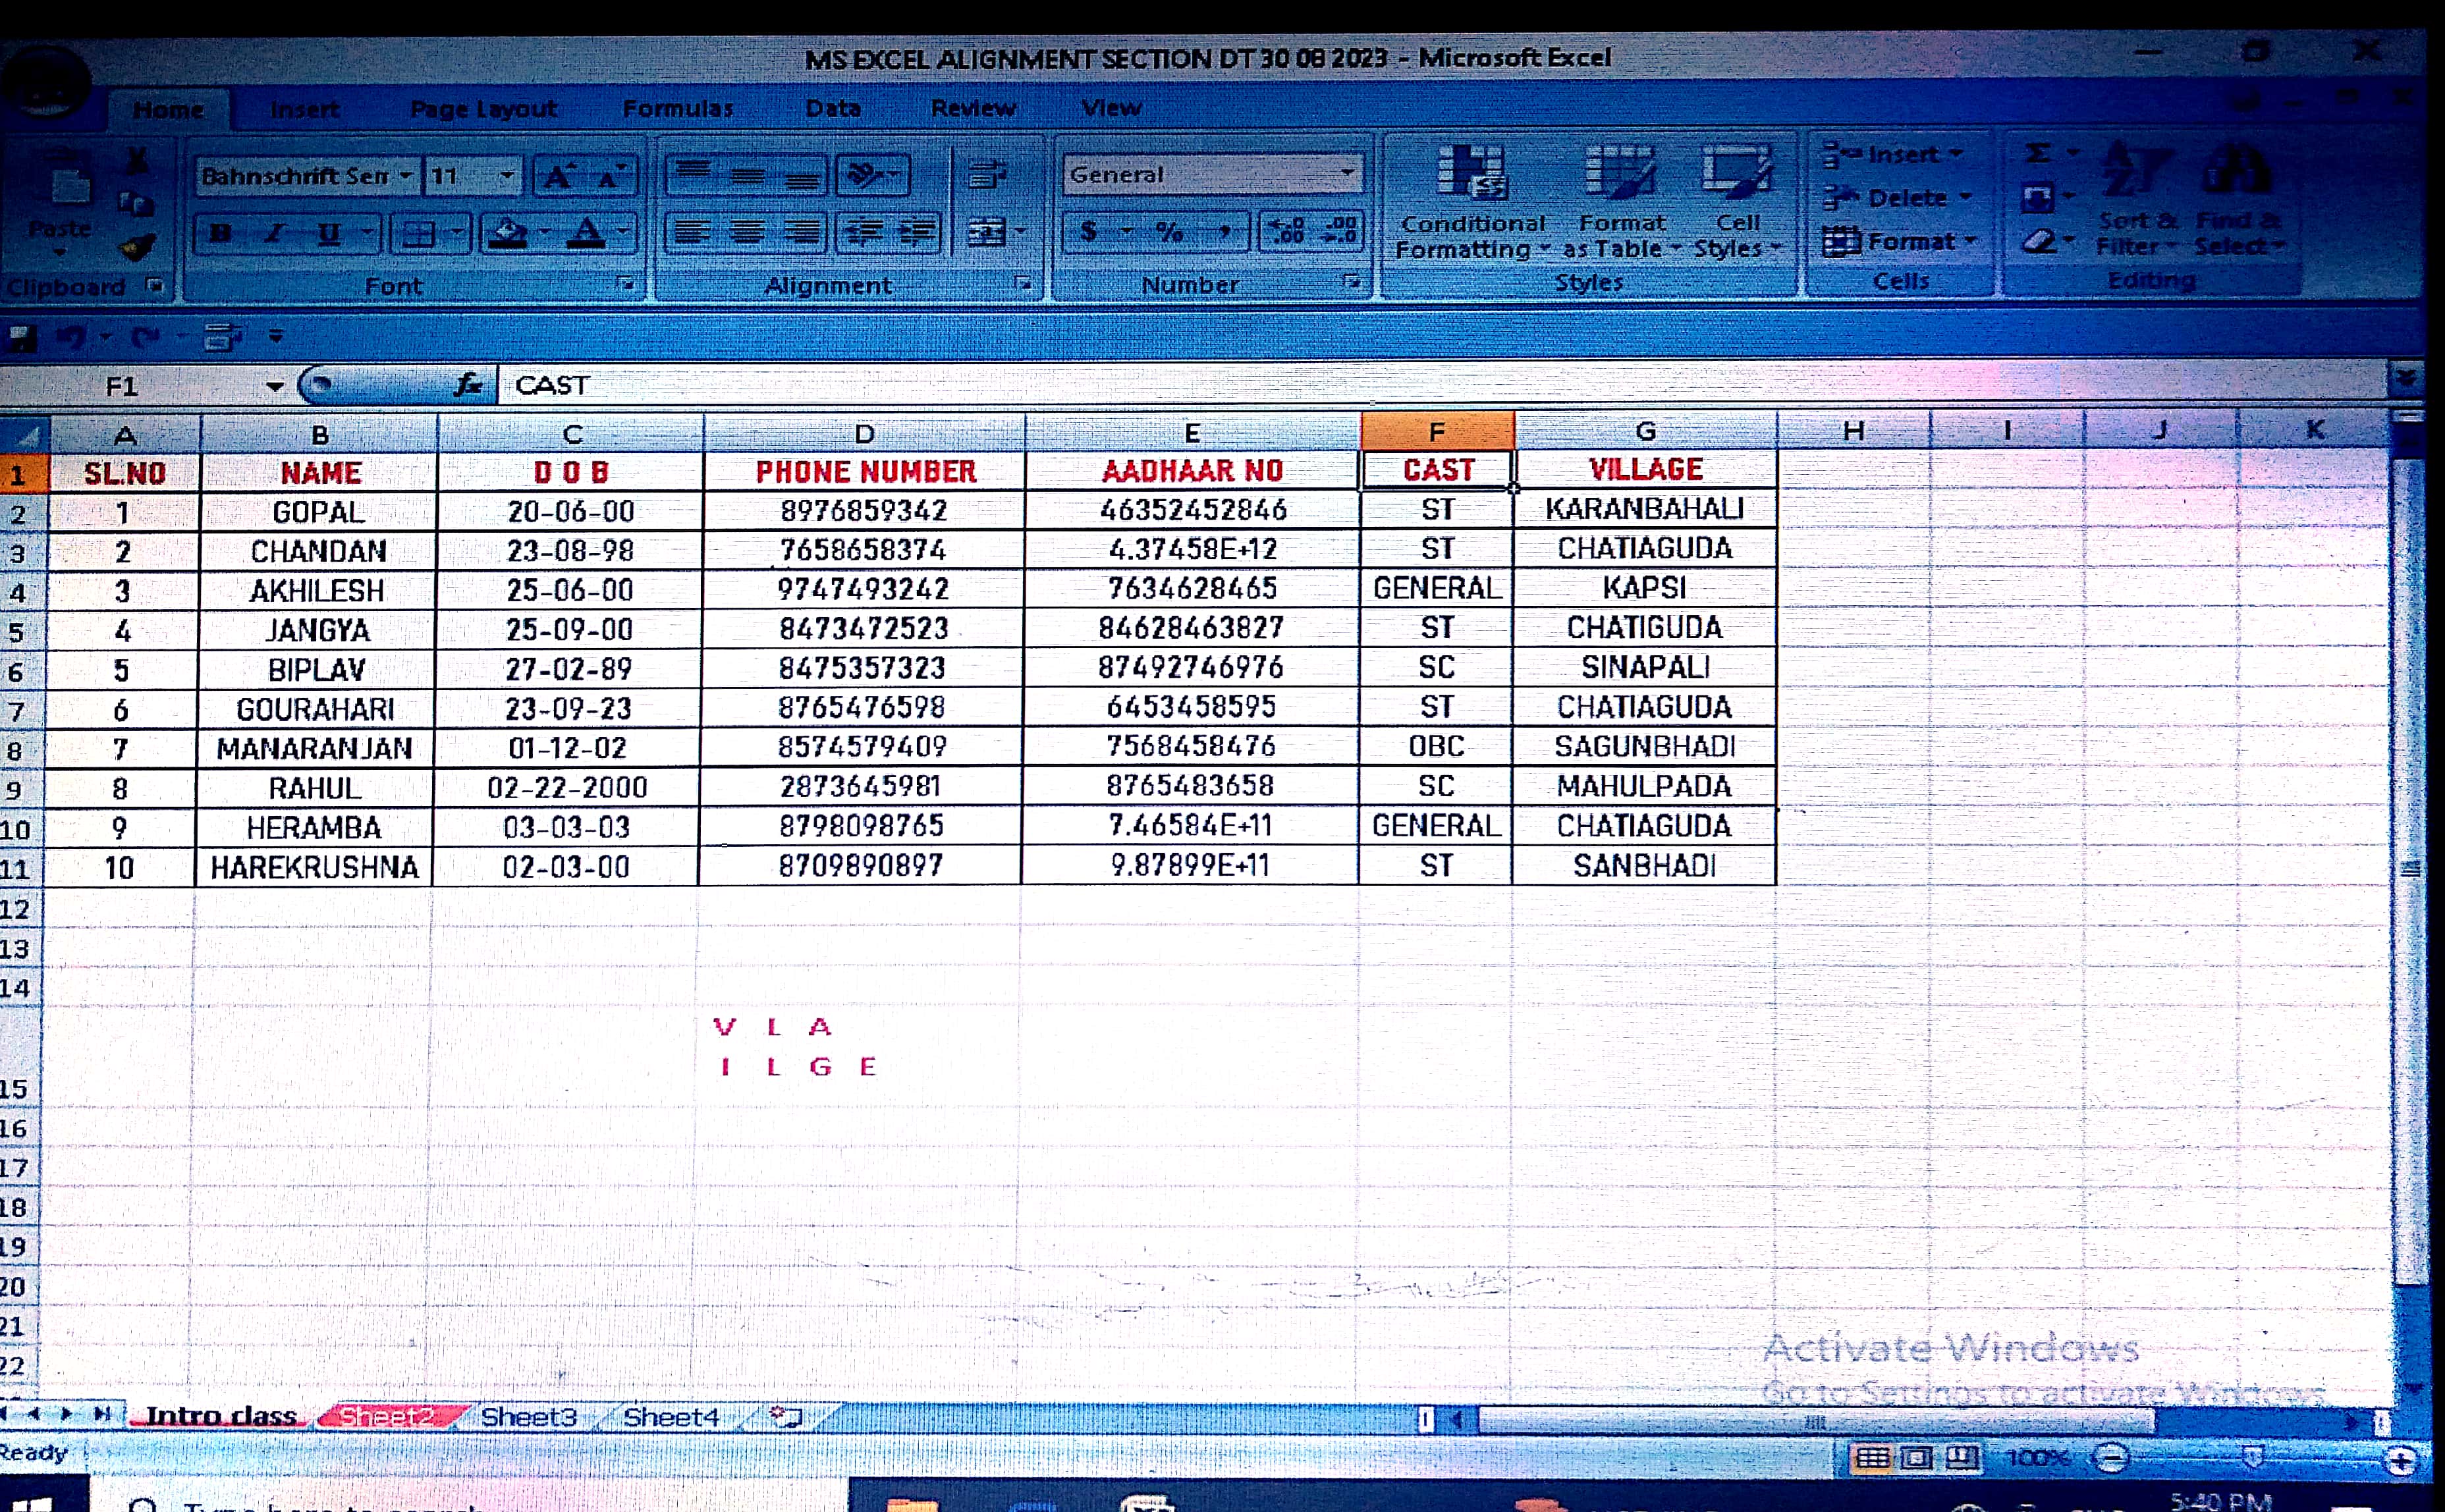Open the Formulas ribbon tab
This screenshot has height=1512, width=2445.
click(677, 108)
